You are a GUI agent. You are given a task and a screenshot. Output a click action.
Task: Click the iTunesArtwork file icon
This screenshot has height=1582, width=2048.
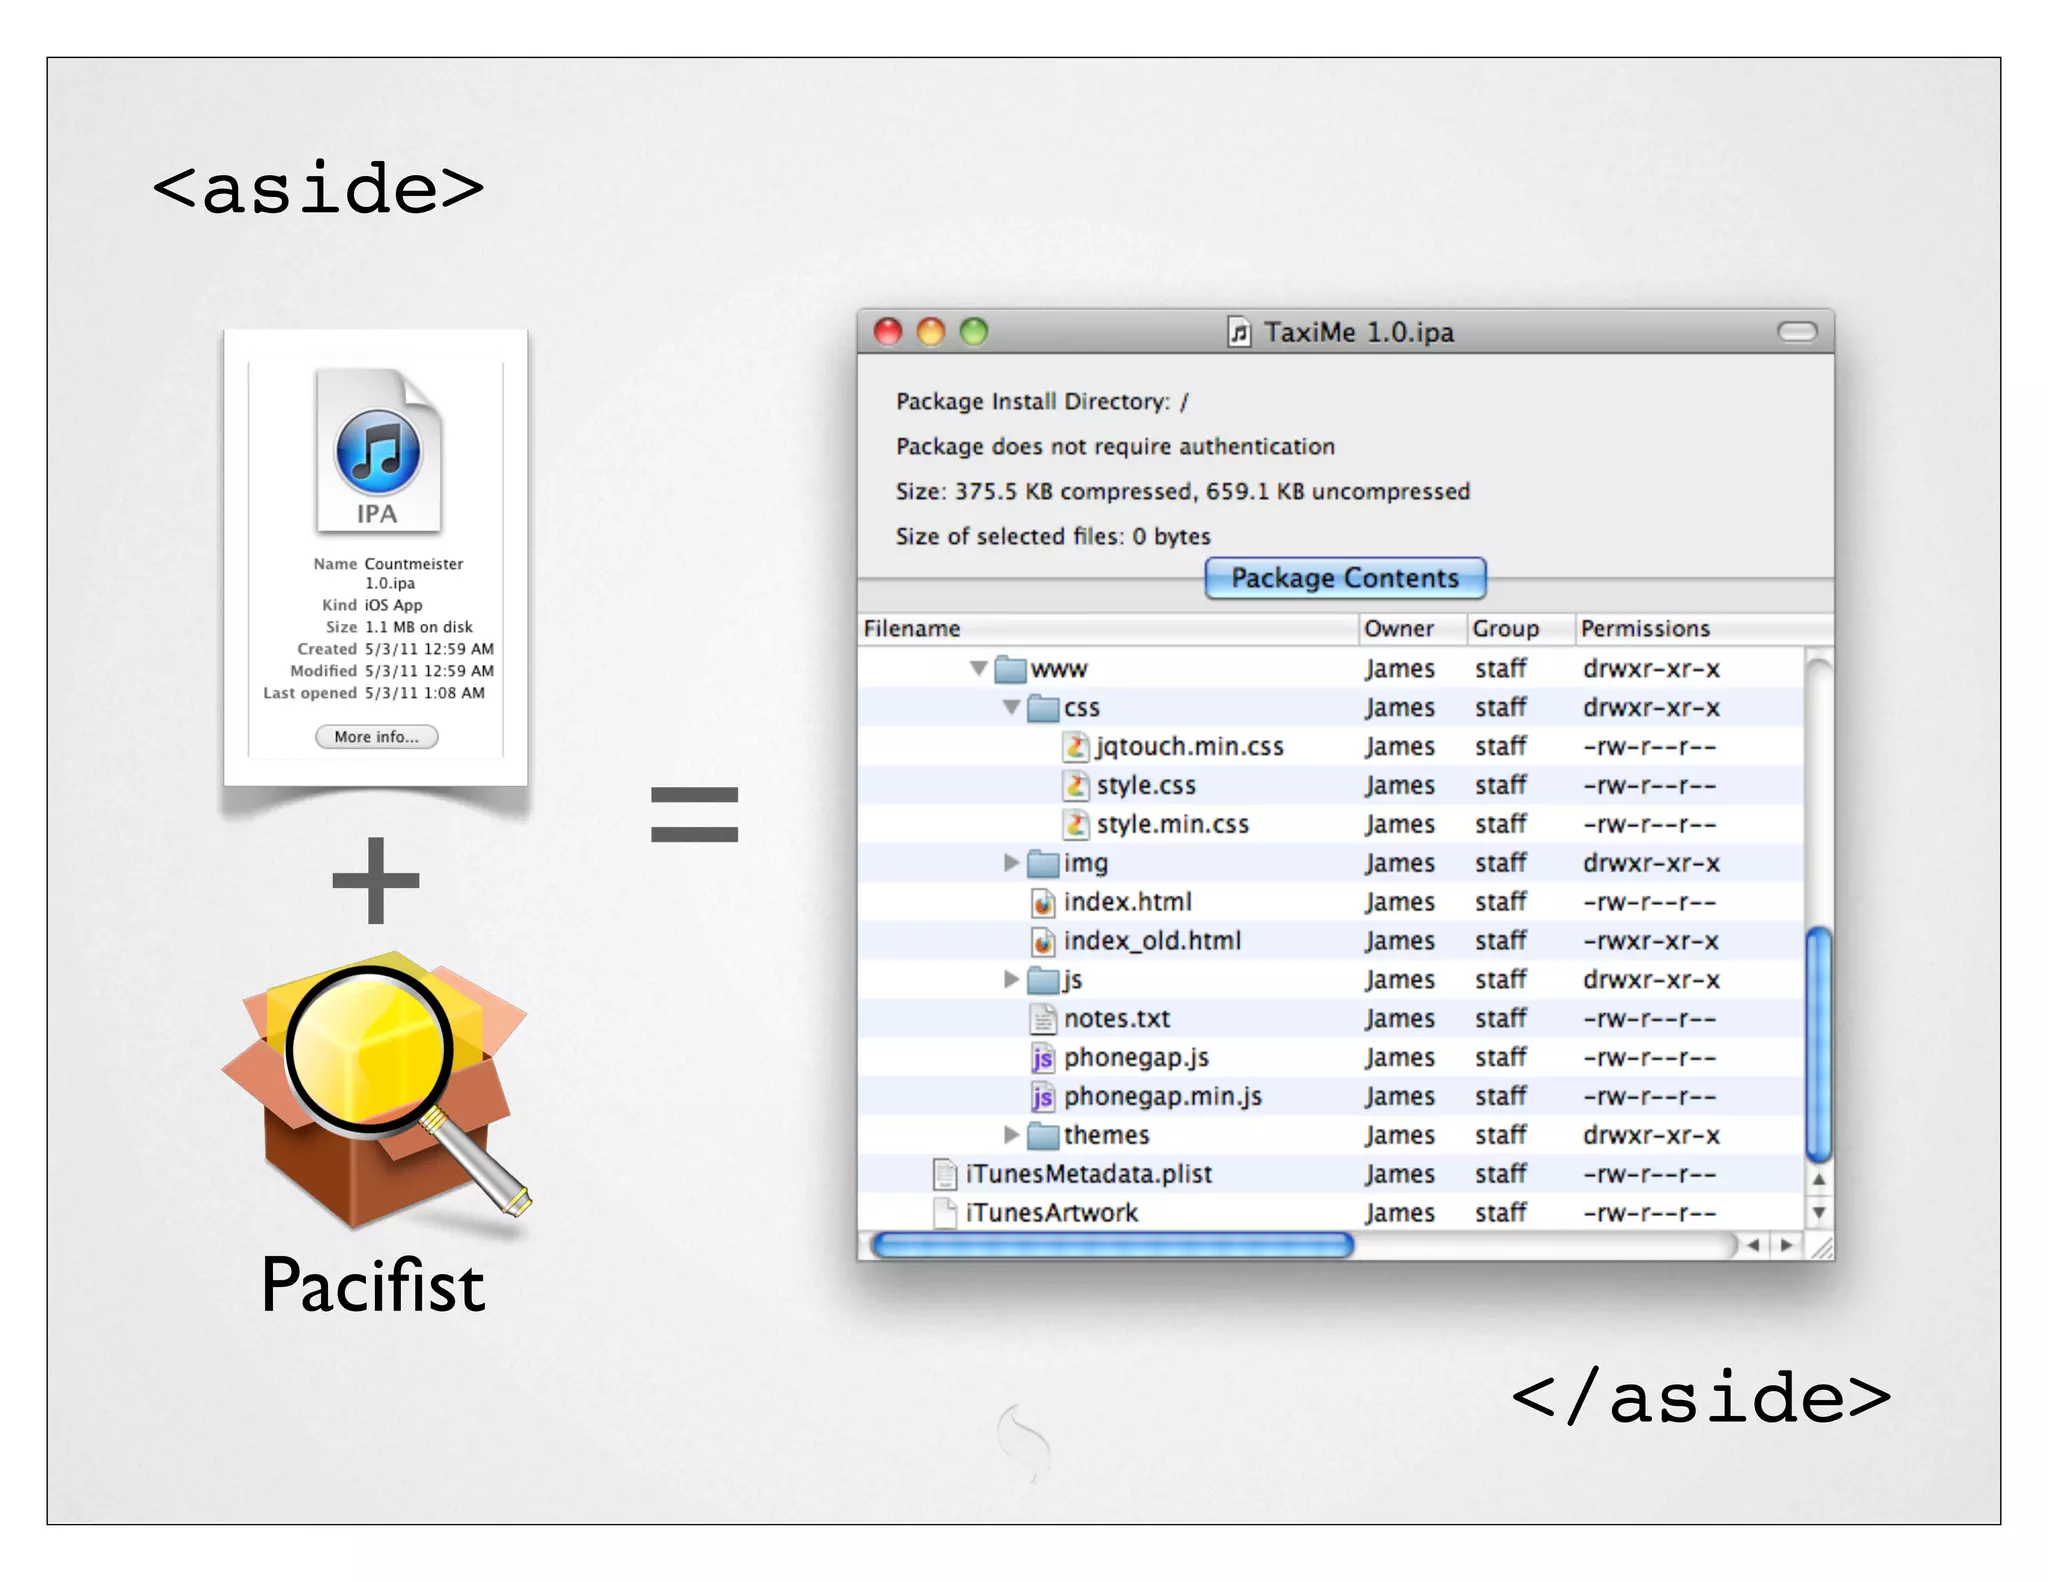[944, 1213]
